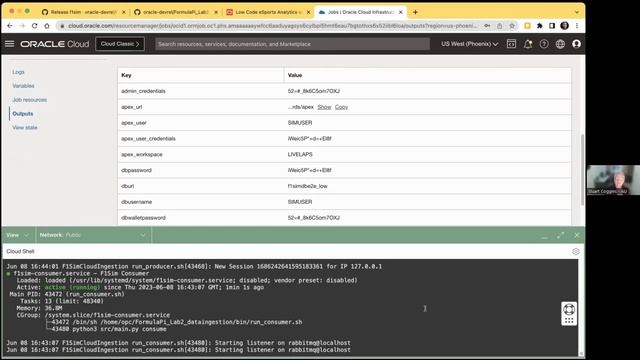
Task: Open the Cloud Shell View dropdown
Action: tap(18, 235)
